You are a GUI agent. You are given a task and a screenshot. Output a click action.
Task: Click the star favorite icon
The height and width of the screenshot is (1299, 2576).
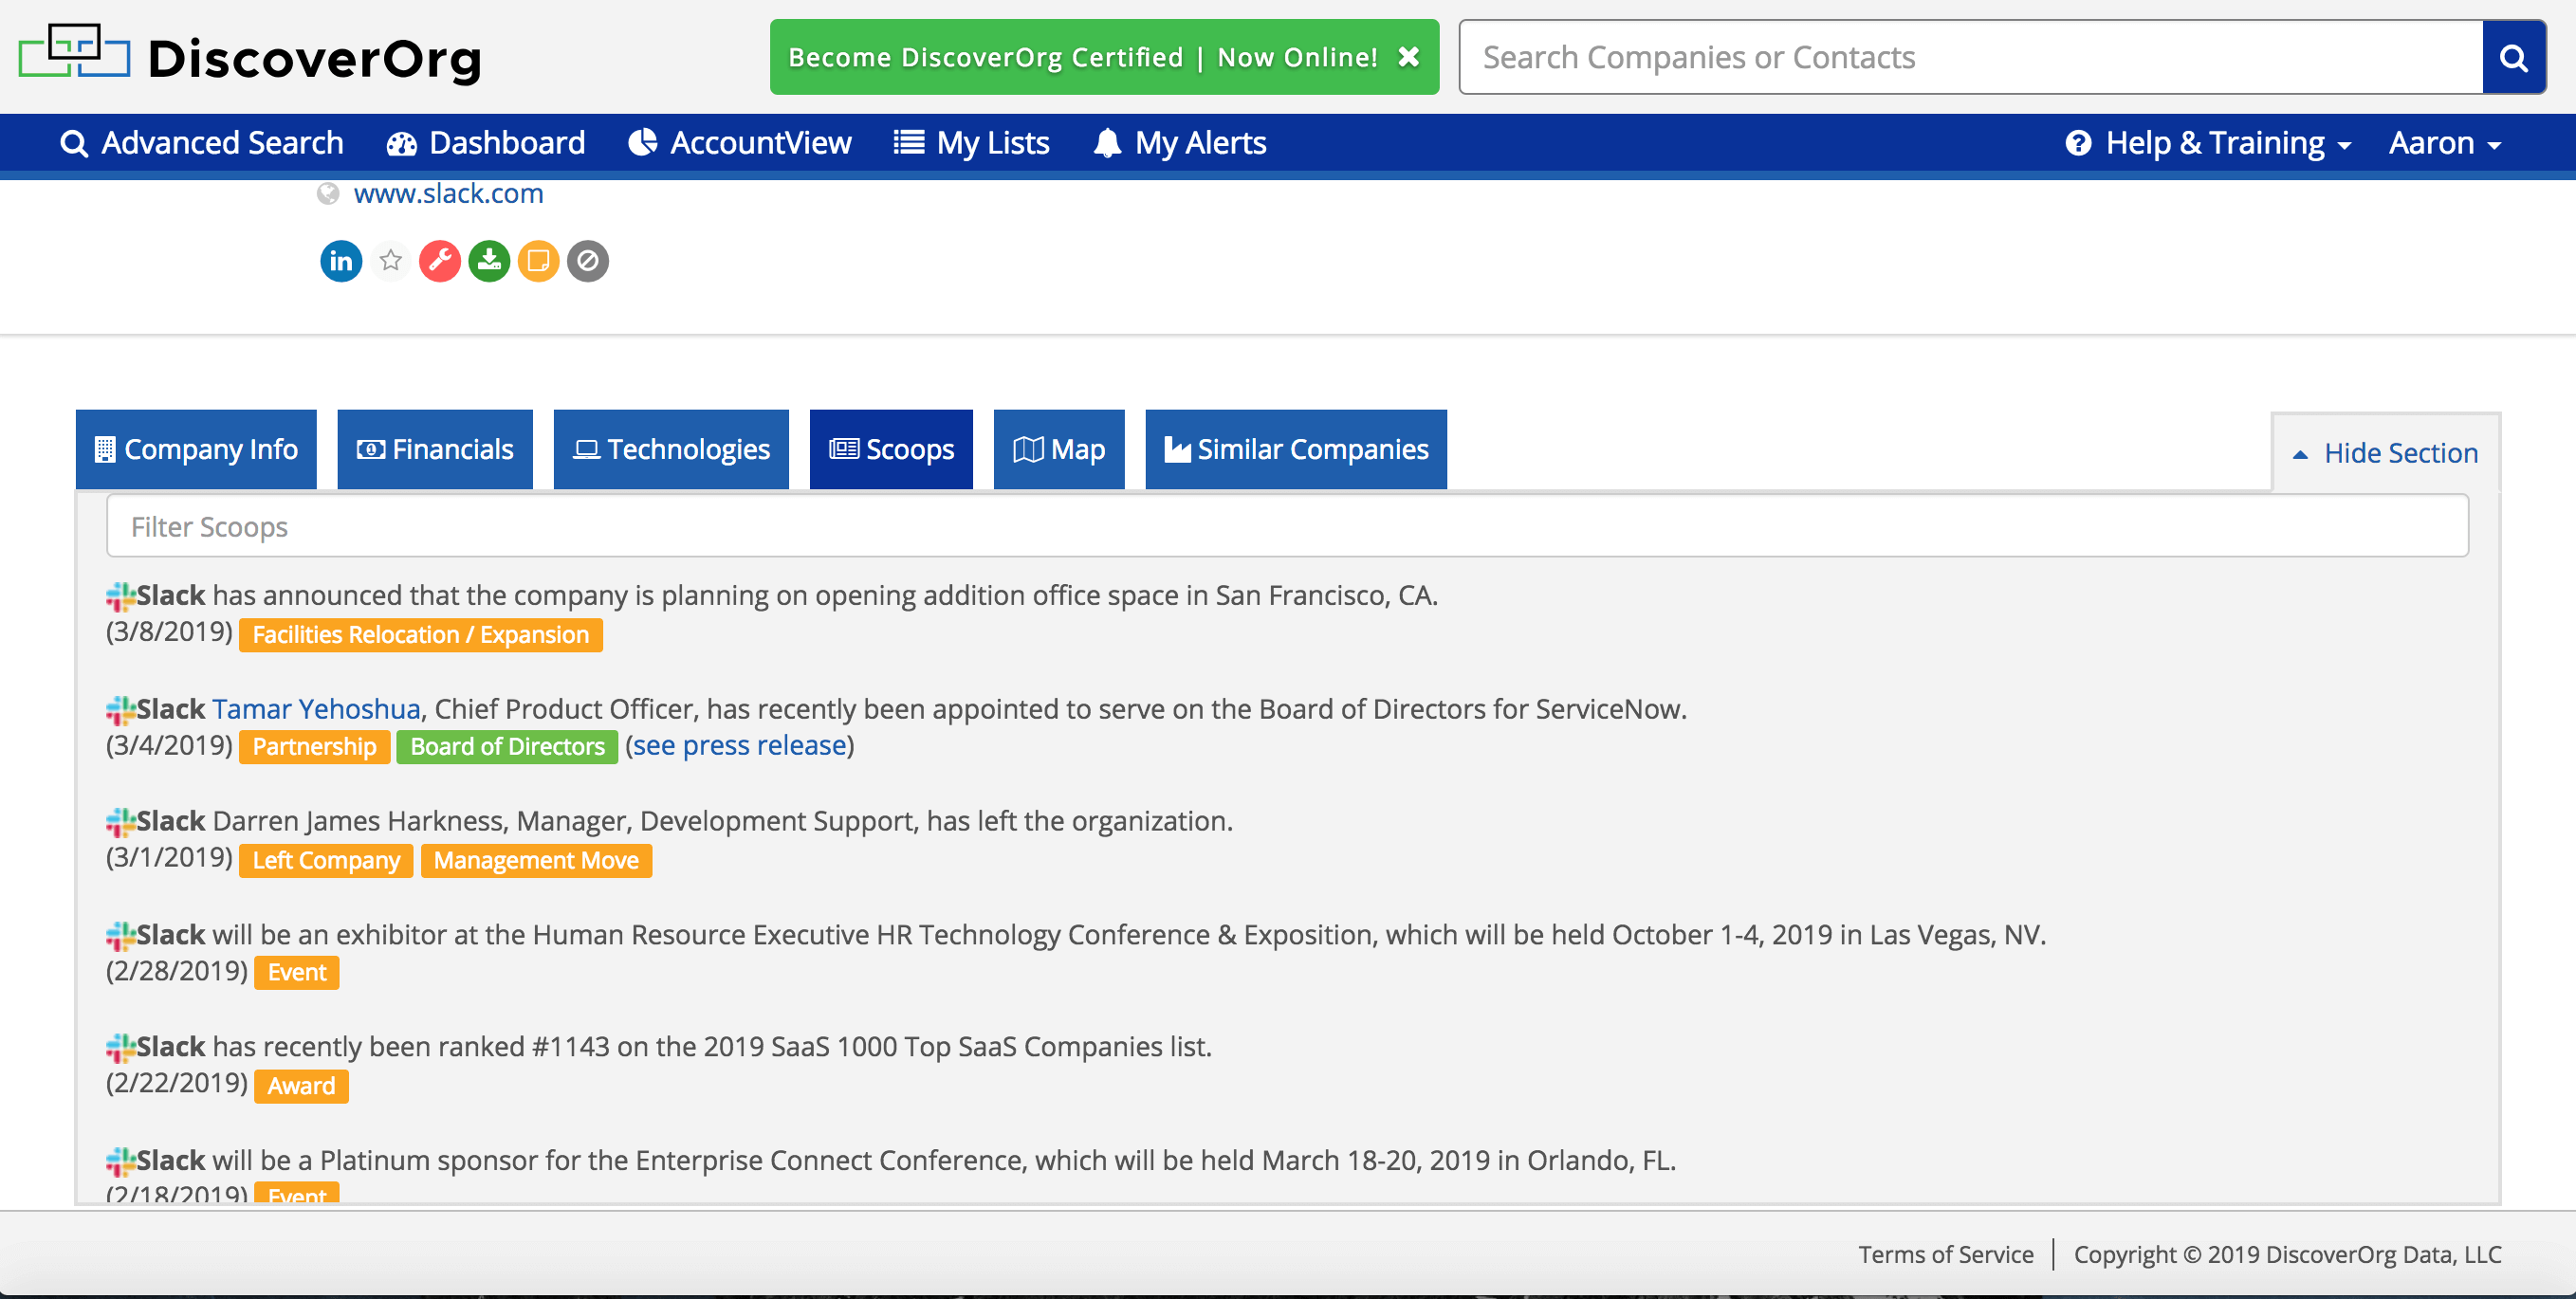[391, 261]
